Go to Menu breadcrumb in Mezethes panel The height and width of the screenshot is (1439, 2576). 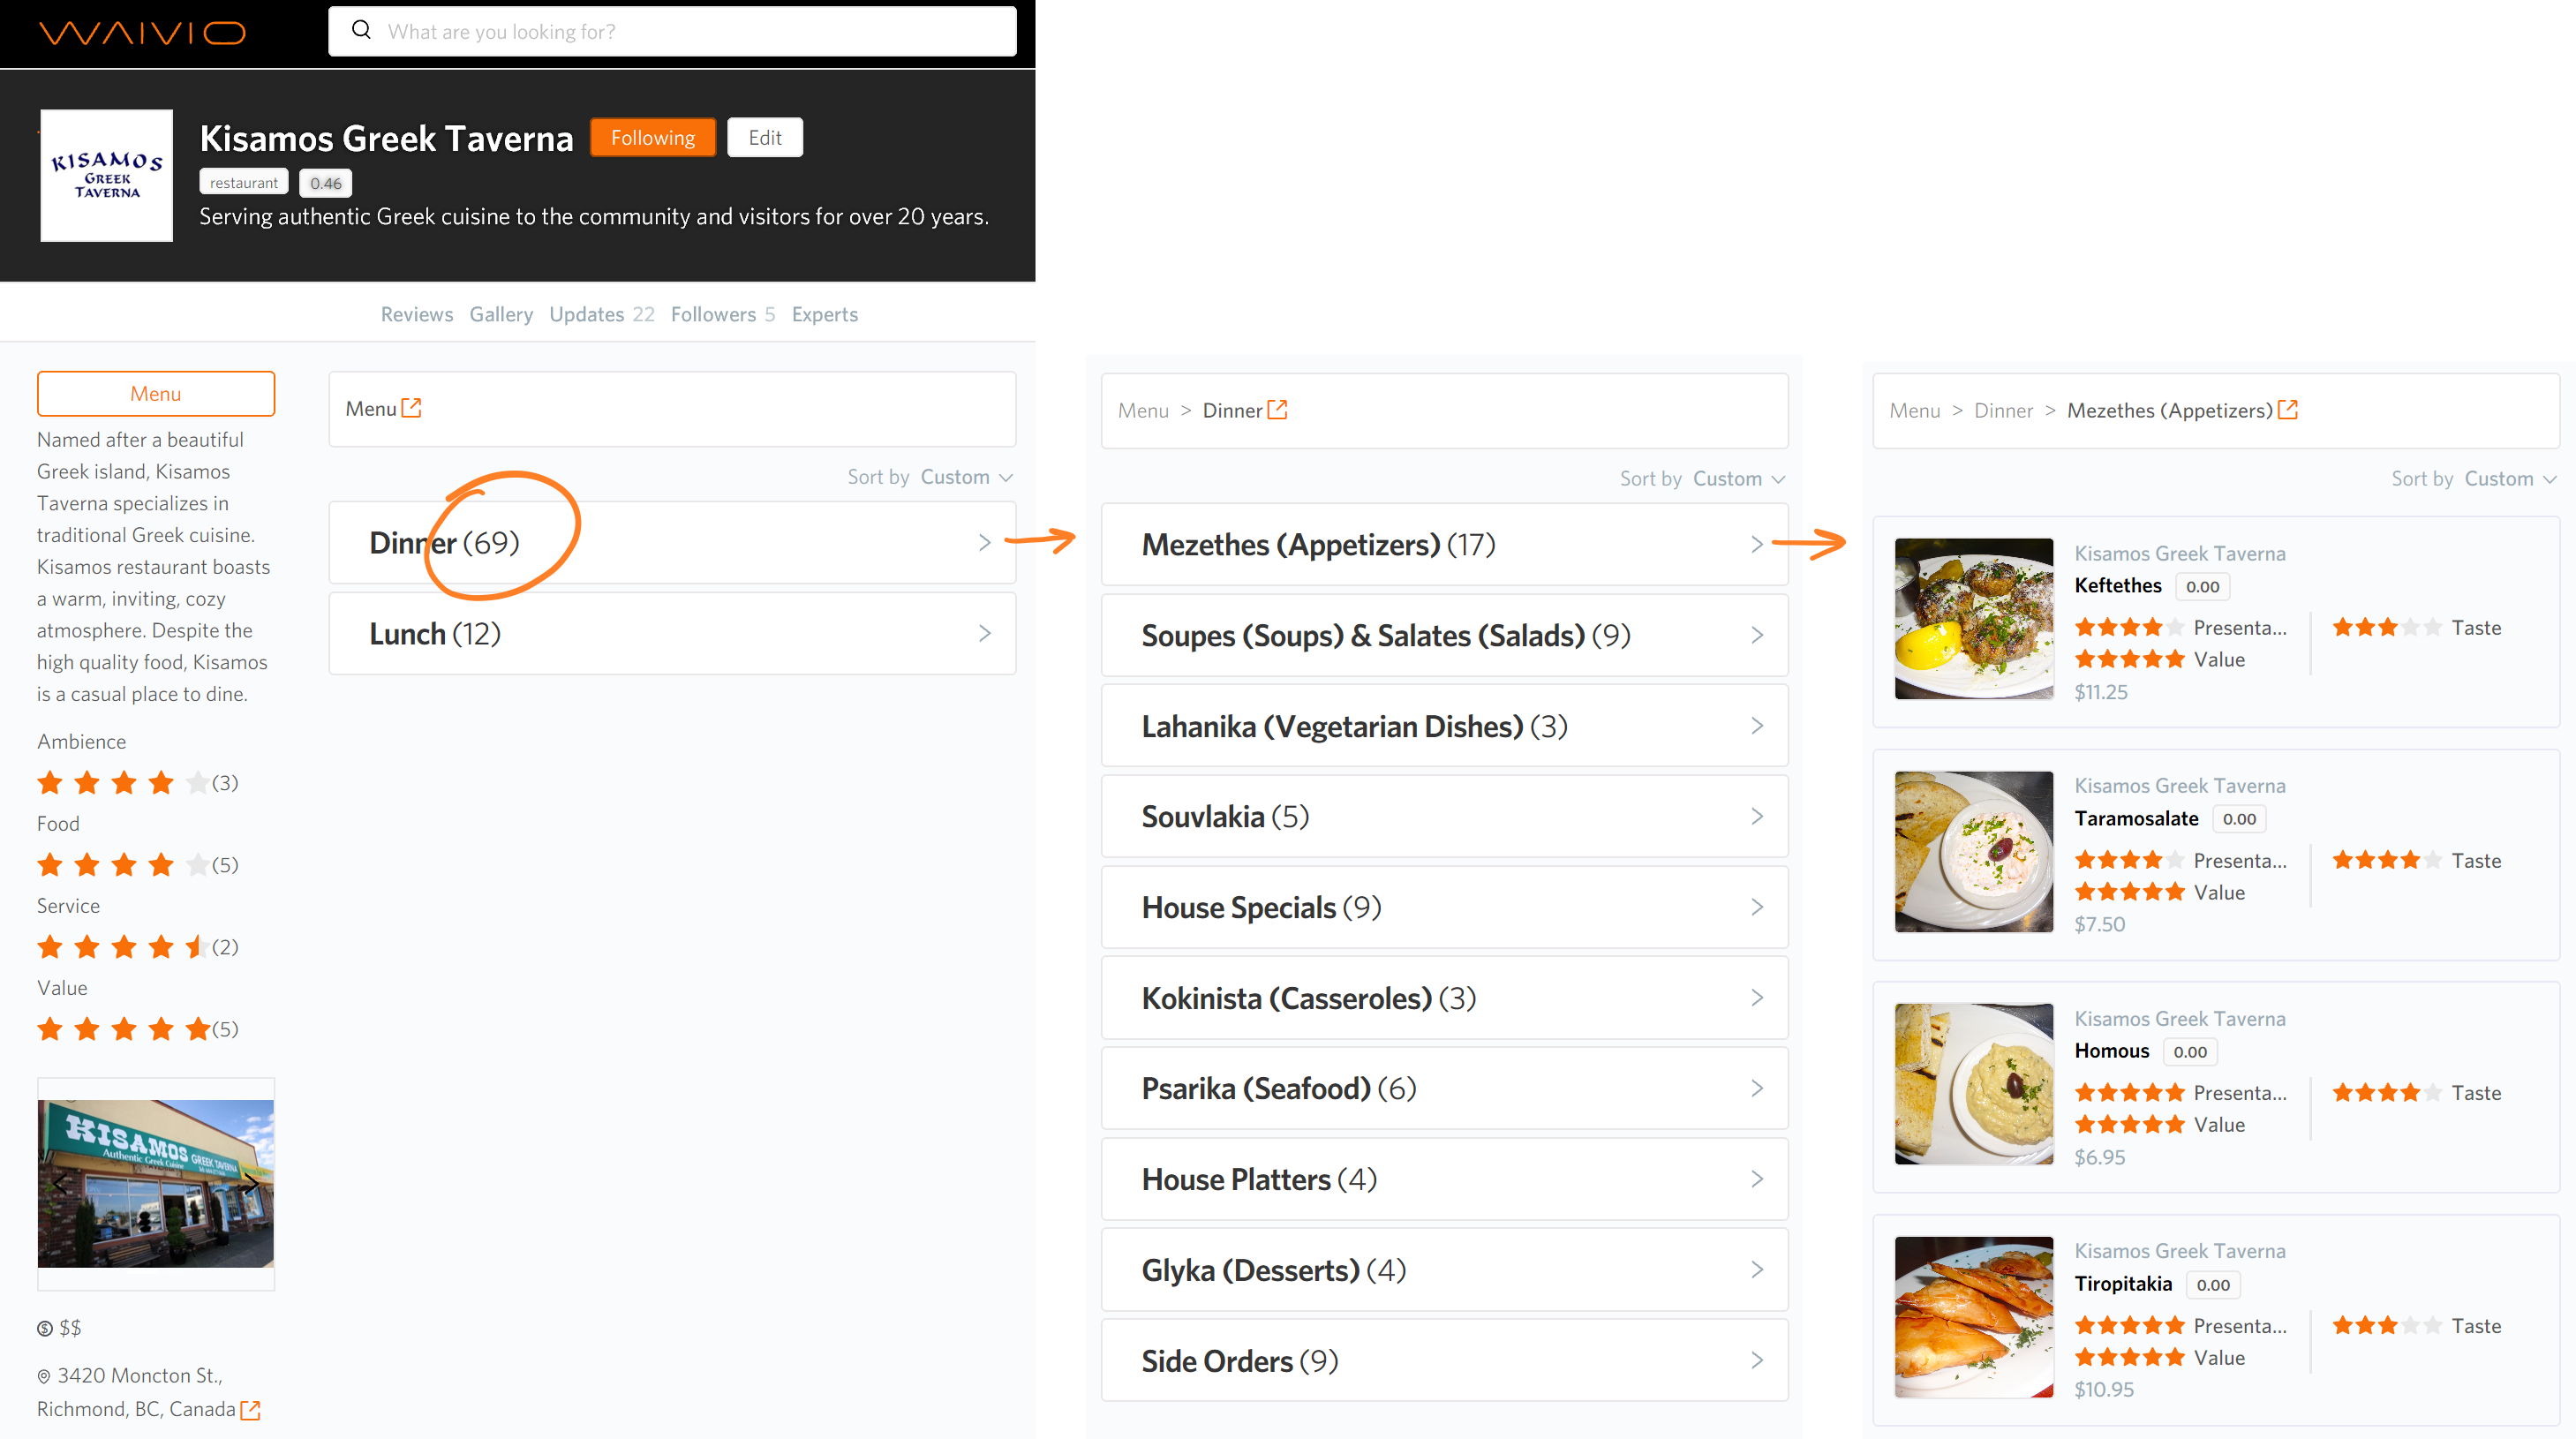coord(1915,410)
